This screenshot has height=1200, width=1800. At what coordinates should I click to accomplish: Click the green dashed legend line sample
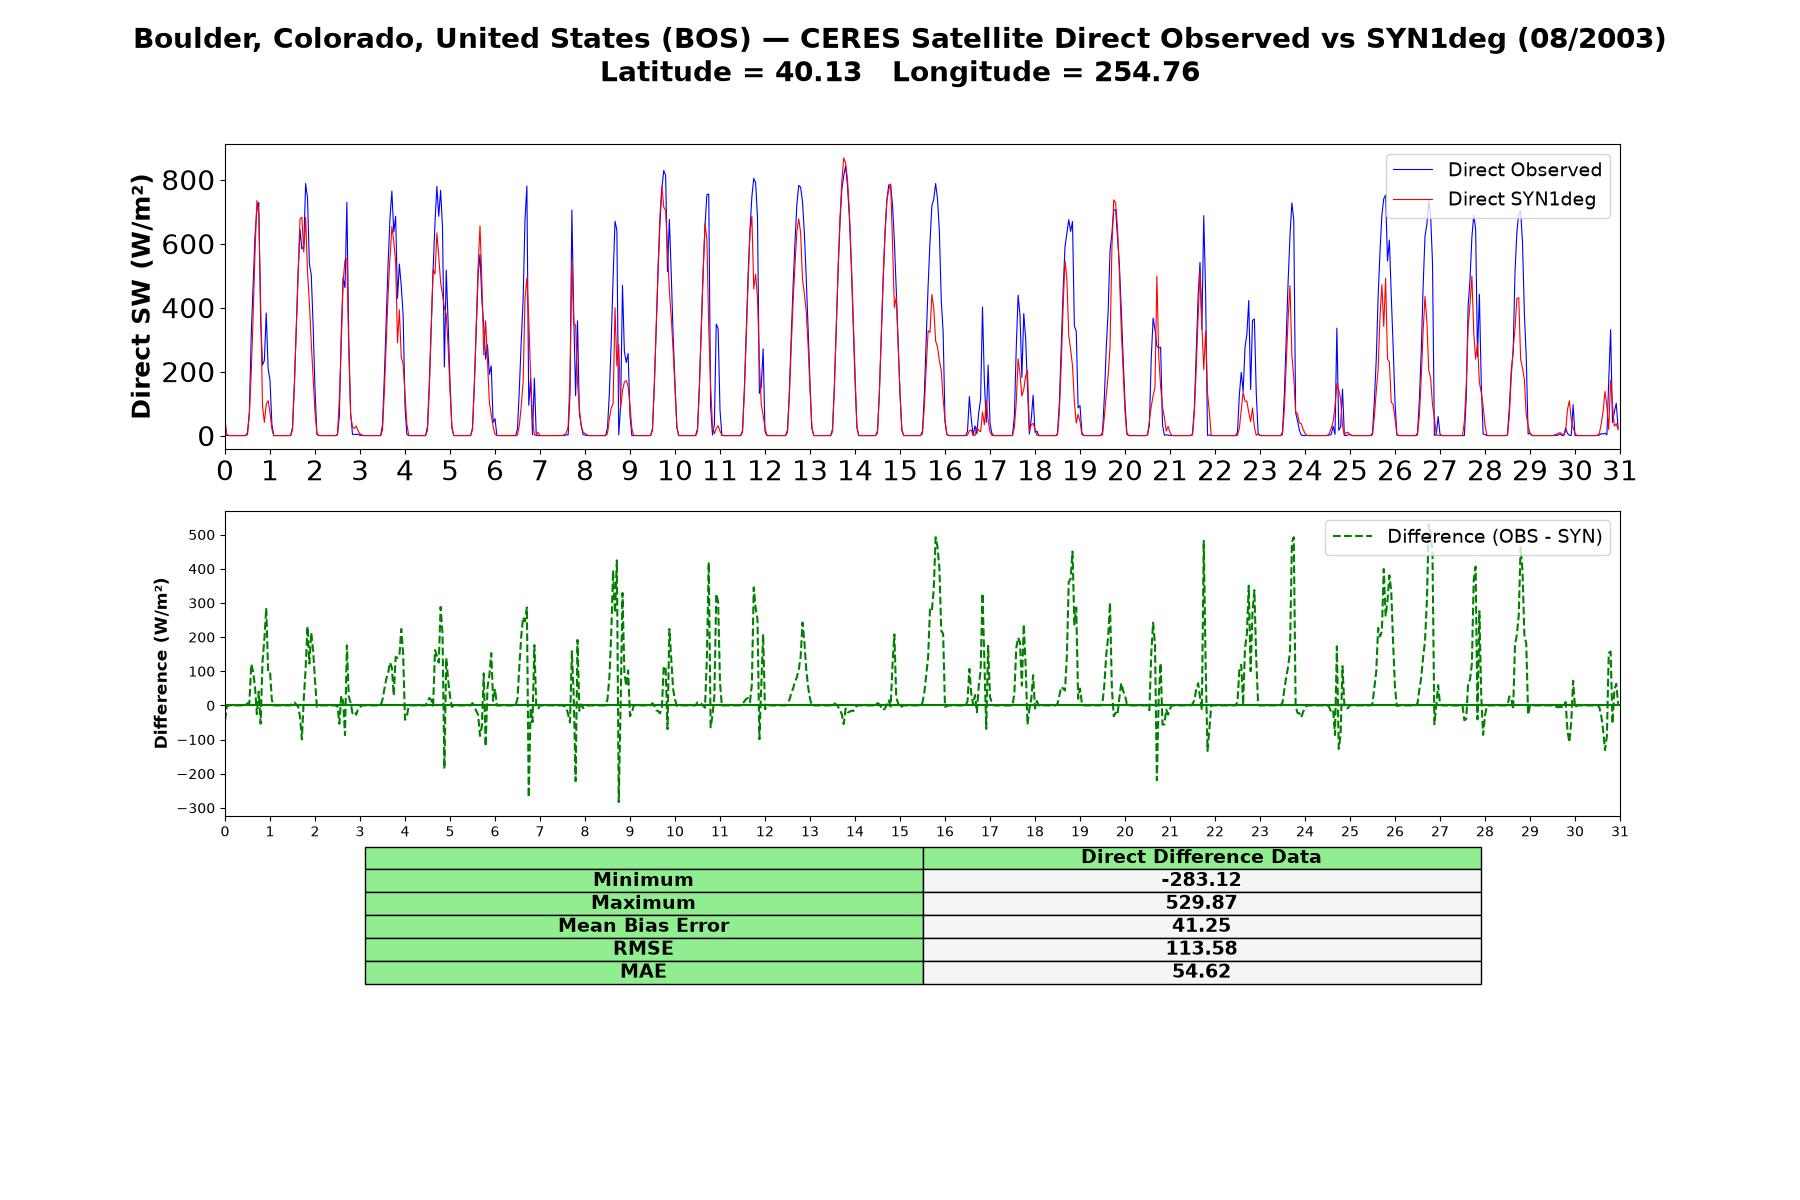click(1352, 537)
